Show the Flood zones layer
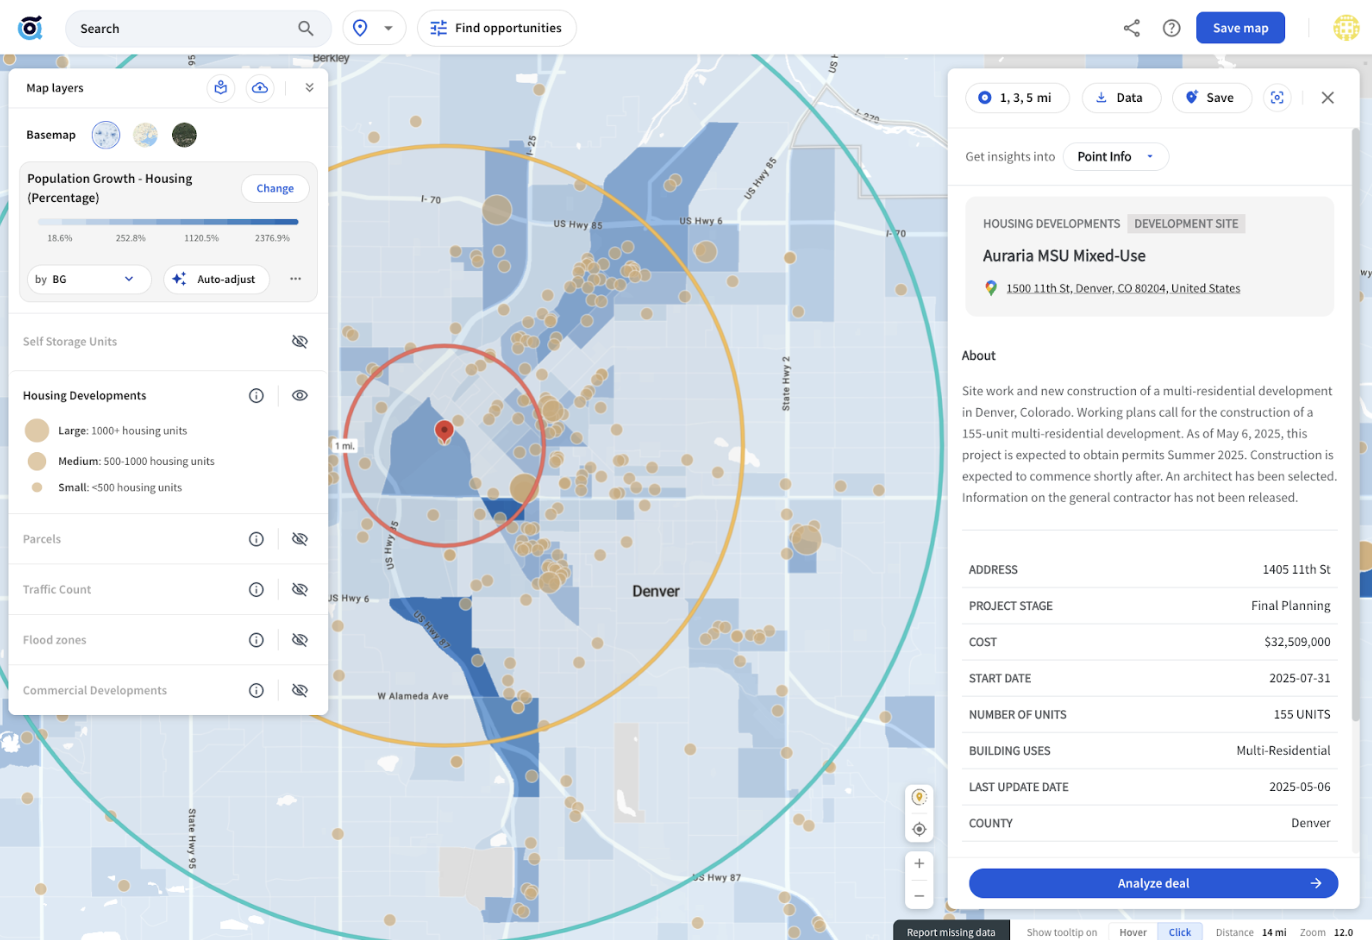This screenshot has height=940, width=1372. [299, 640]
